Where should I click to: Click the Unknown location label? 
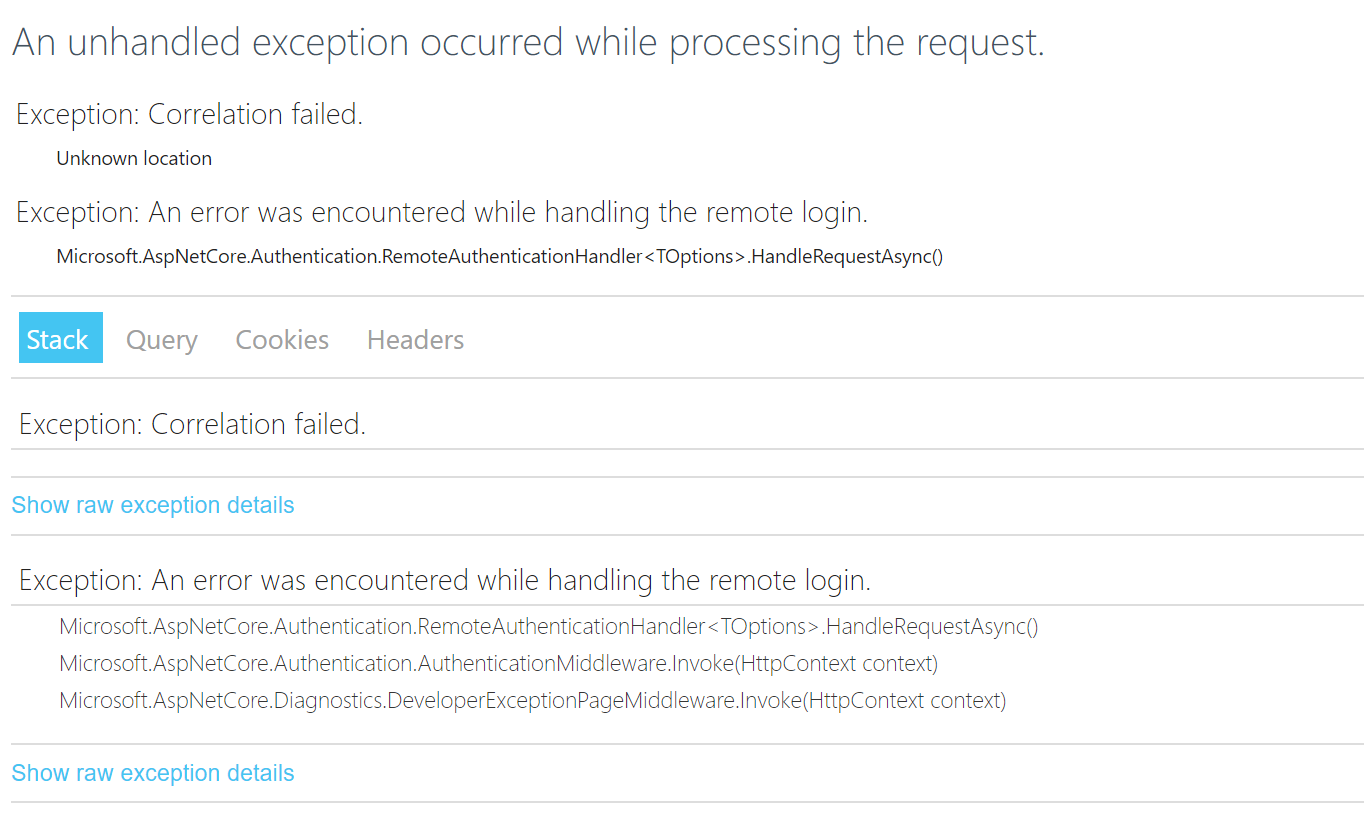[x=133, y=158]
